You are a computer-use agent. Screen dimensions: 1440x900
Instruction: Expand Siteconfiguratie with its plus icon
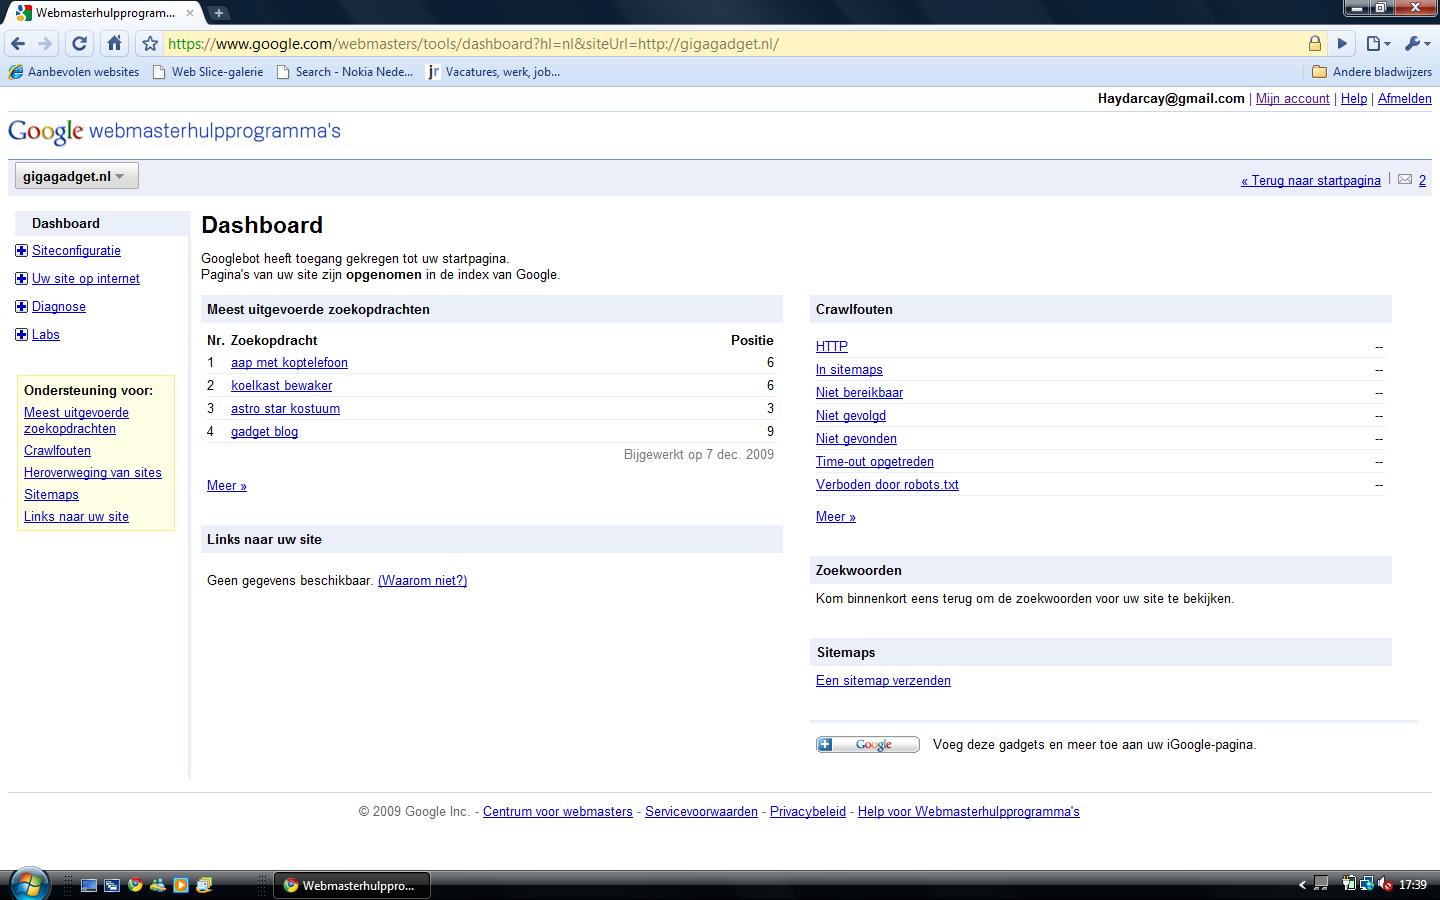point(21,251)
